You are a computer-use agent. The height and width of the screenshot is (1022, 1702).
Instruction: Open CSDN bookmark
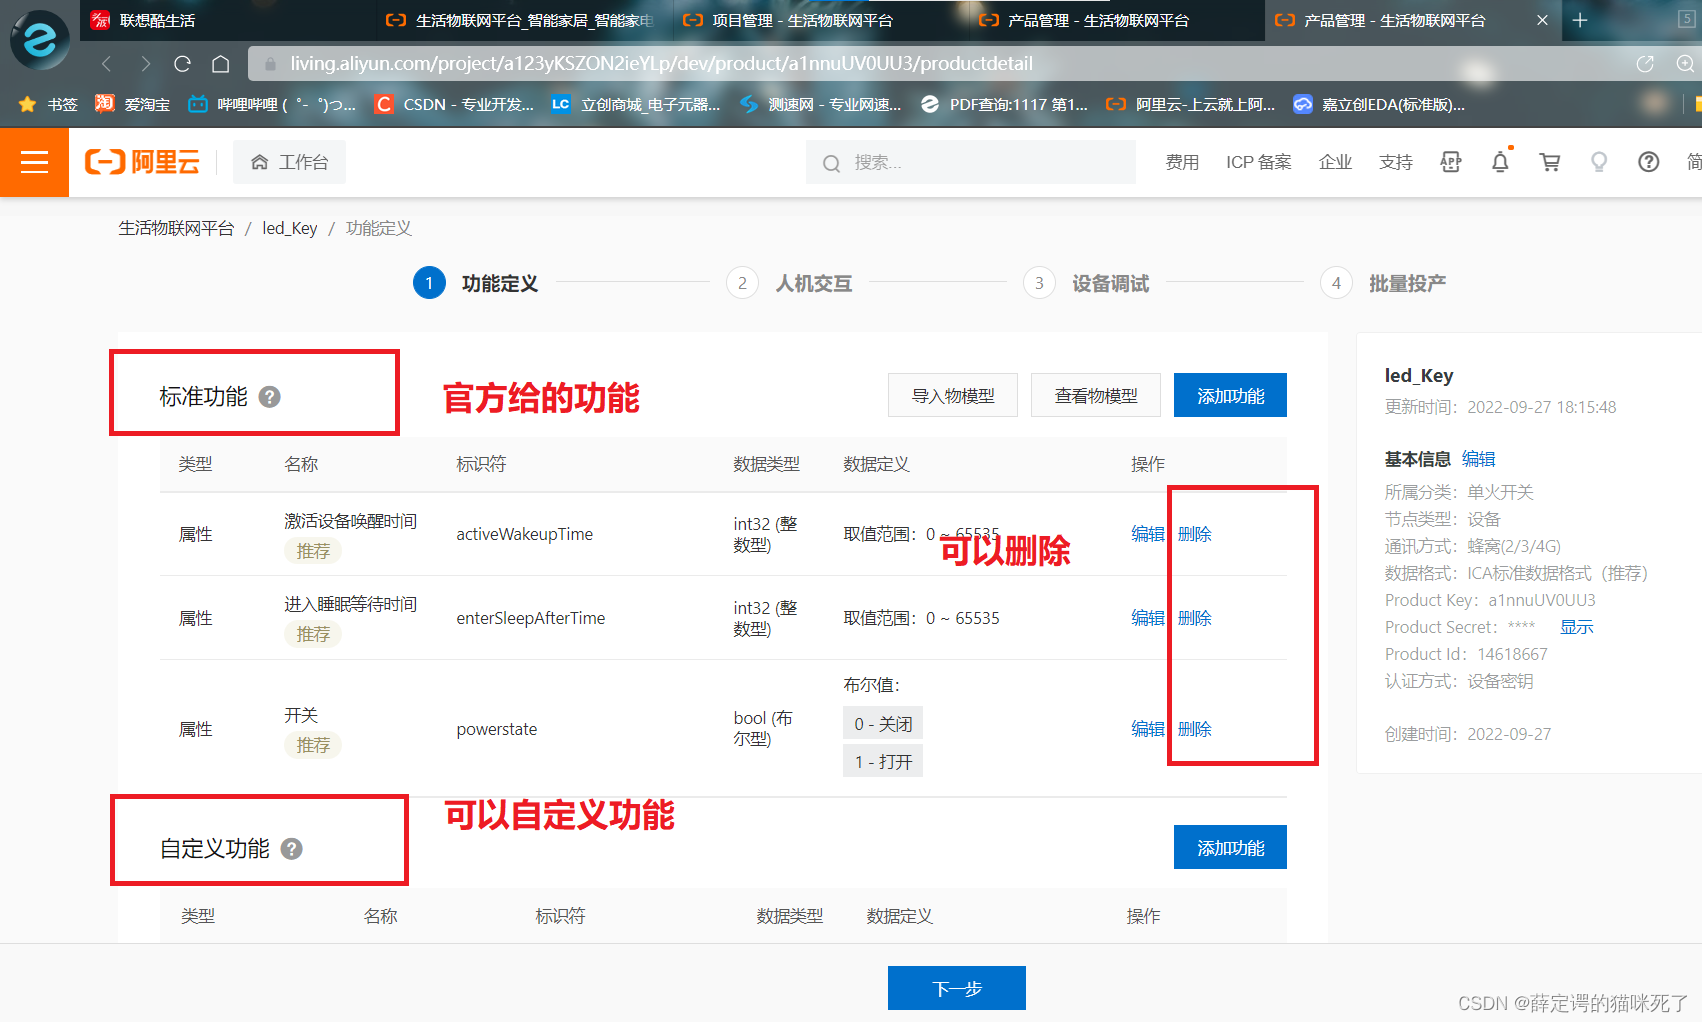(x=454, y=104)
